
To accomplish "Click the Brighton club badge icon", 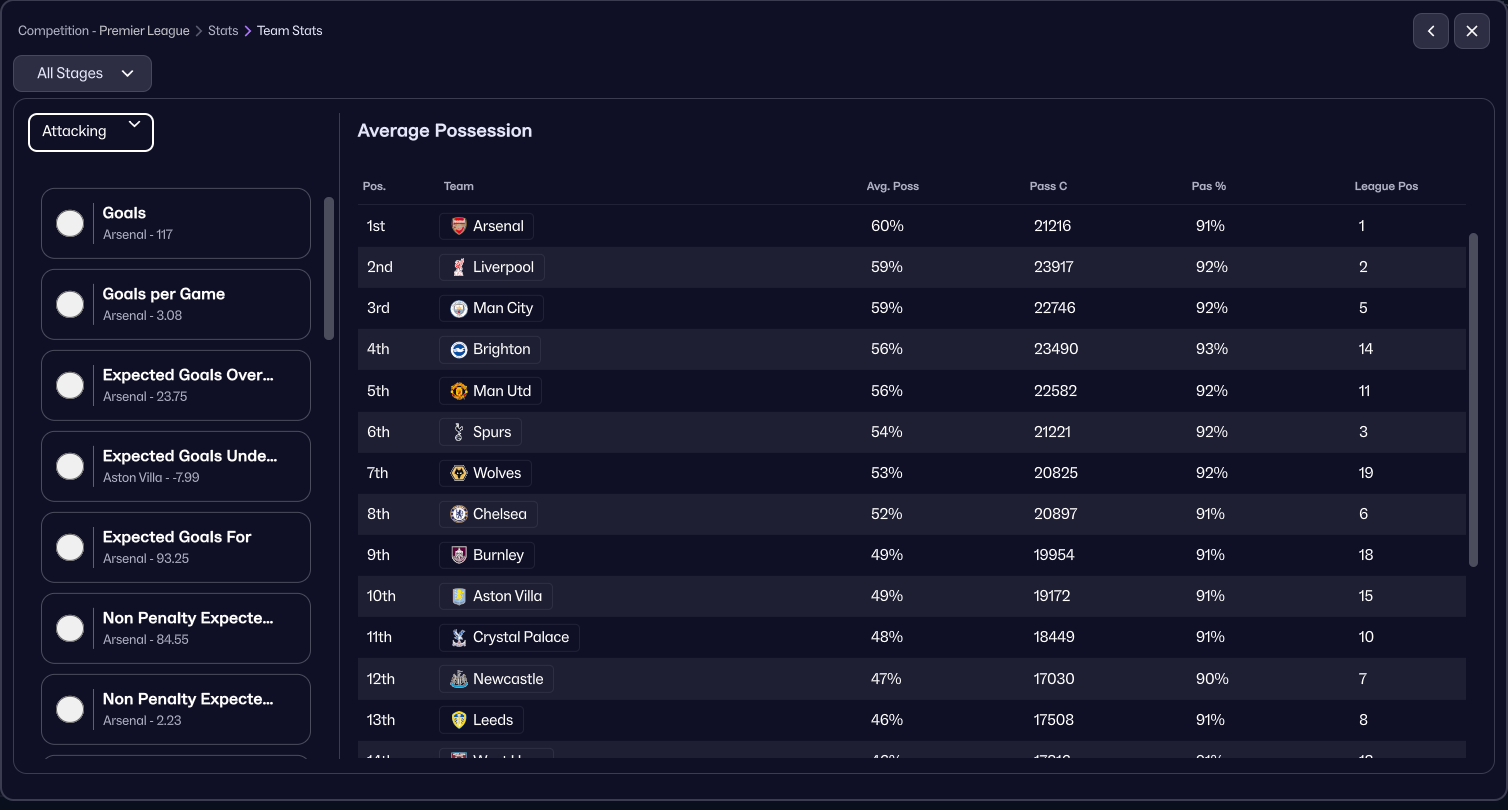I will [459, 349].
